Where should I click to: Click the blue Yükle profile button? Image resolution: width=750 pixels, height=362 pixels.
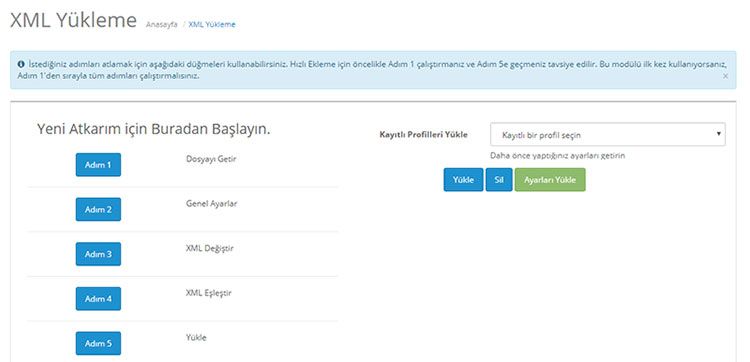pos(463,180)
